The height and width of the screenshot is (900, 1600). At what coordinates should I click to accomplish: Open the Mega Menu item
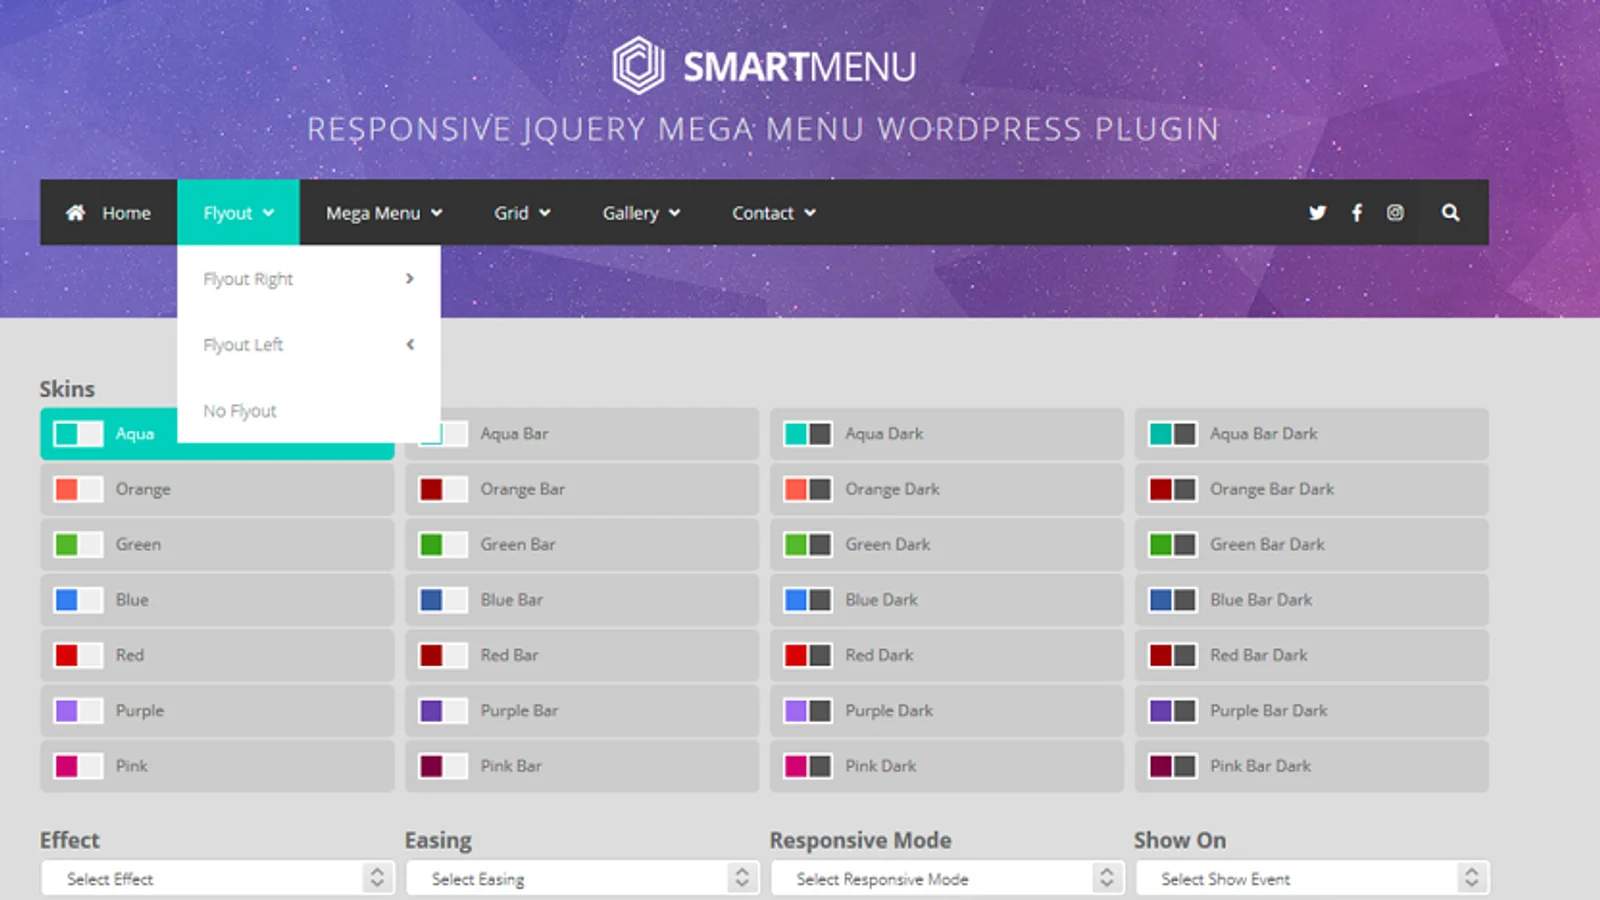(384, 212)
